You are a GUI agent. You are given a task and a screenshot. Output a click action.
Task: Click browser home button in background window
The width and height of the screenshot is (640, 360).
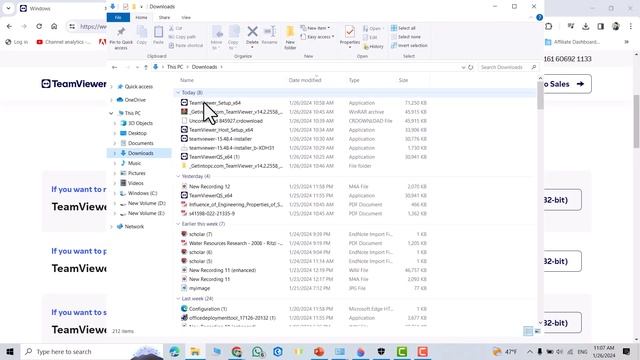(x=54, y=26)
